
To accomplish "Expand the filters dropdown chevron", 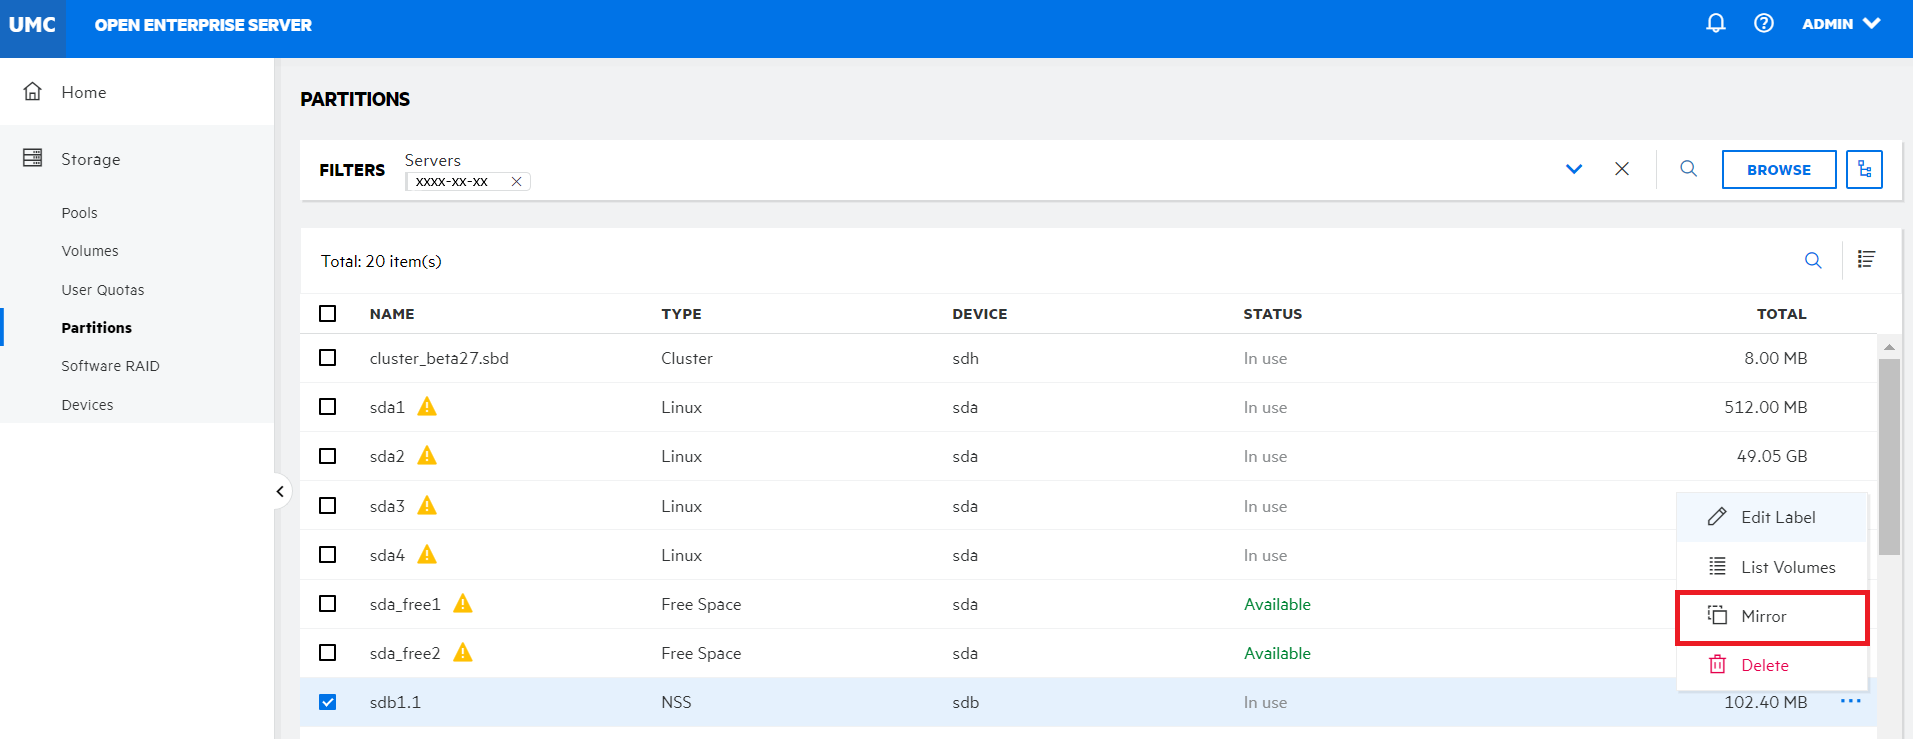I will coord(1573,169).
